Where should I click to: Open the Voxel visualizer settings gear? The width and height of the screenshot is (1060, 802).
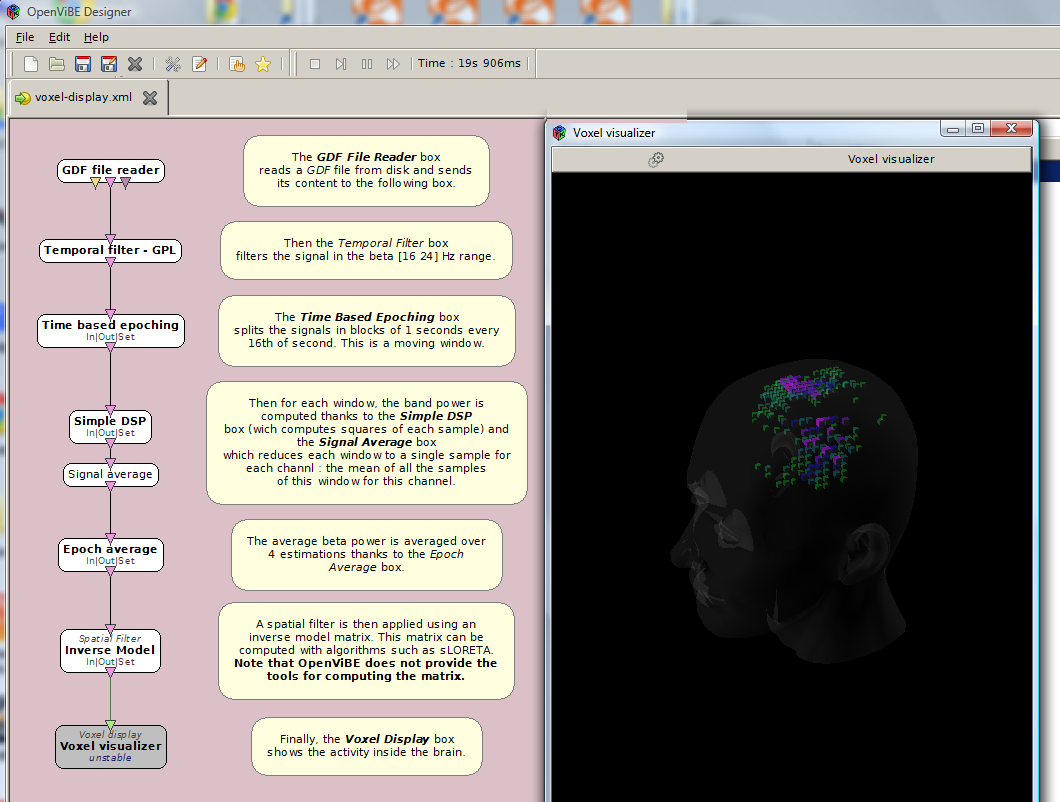point(657,159)
